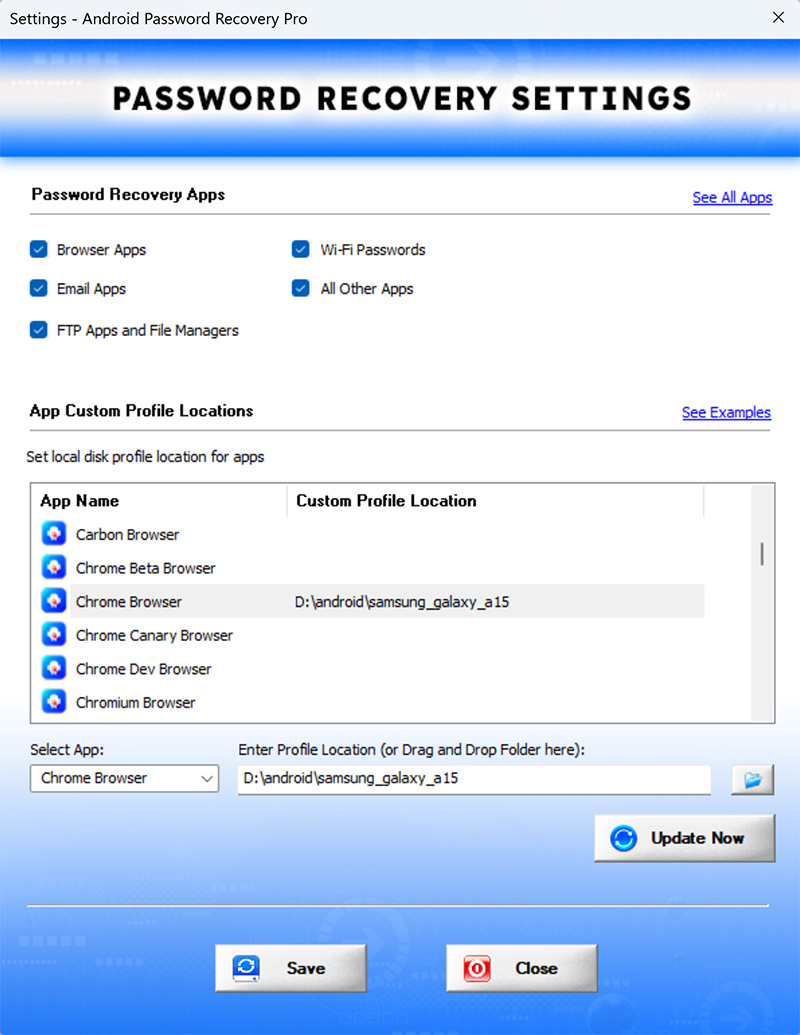This screenshot has height=1035, width=800.
Task: Click the Save button
Action: click(x=290, y=968)
